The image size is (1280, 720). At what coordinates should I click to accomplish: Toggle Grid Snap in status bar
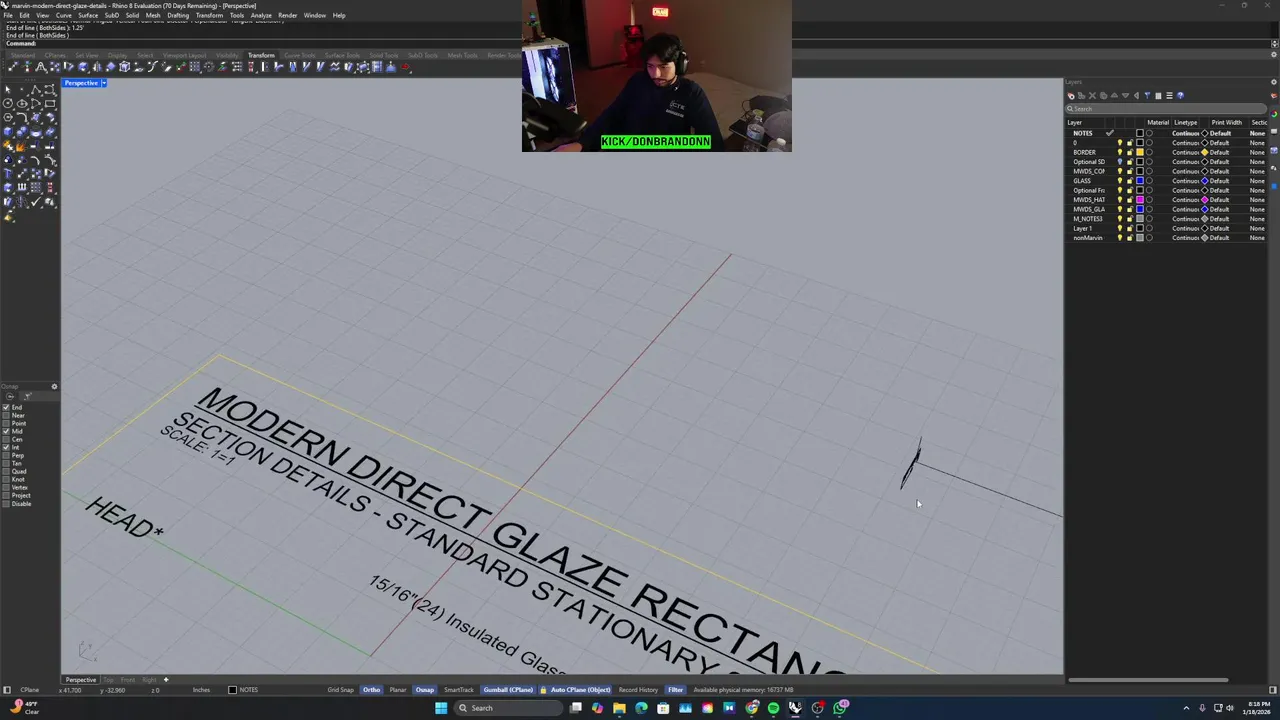(340, 690)
